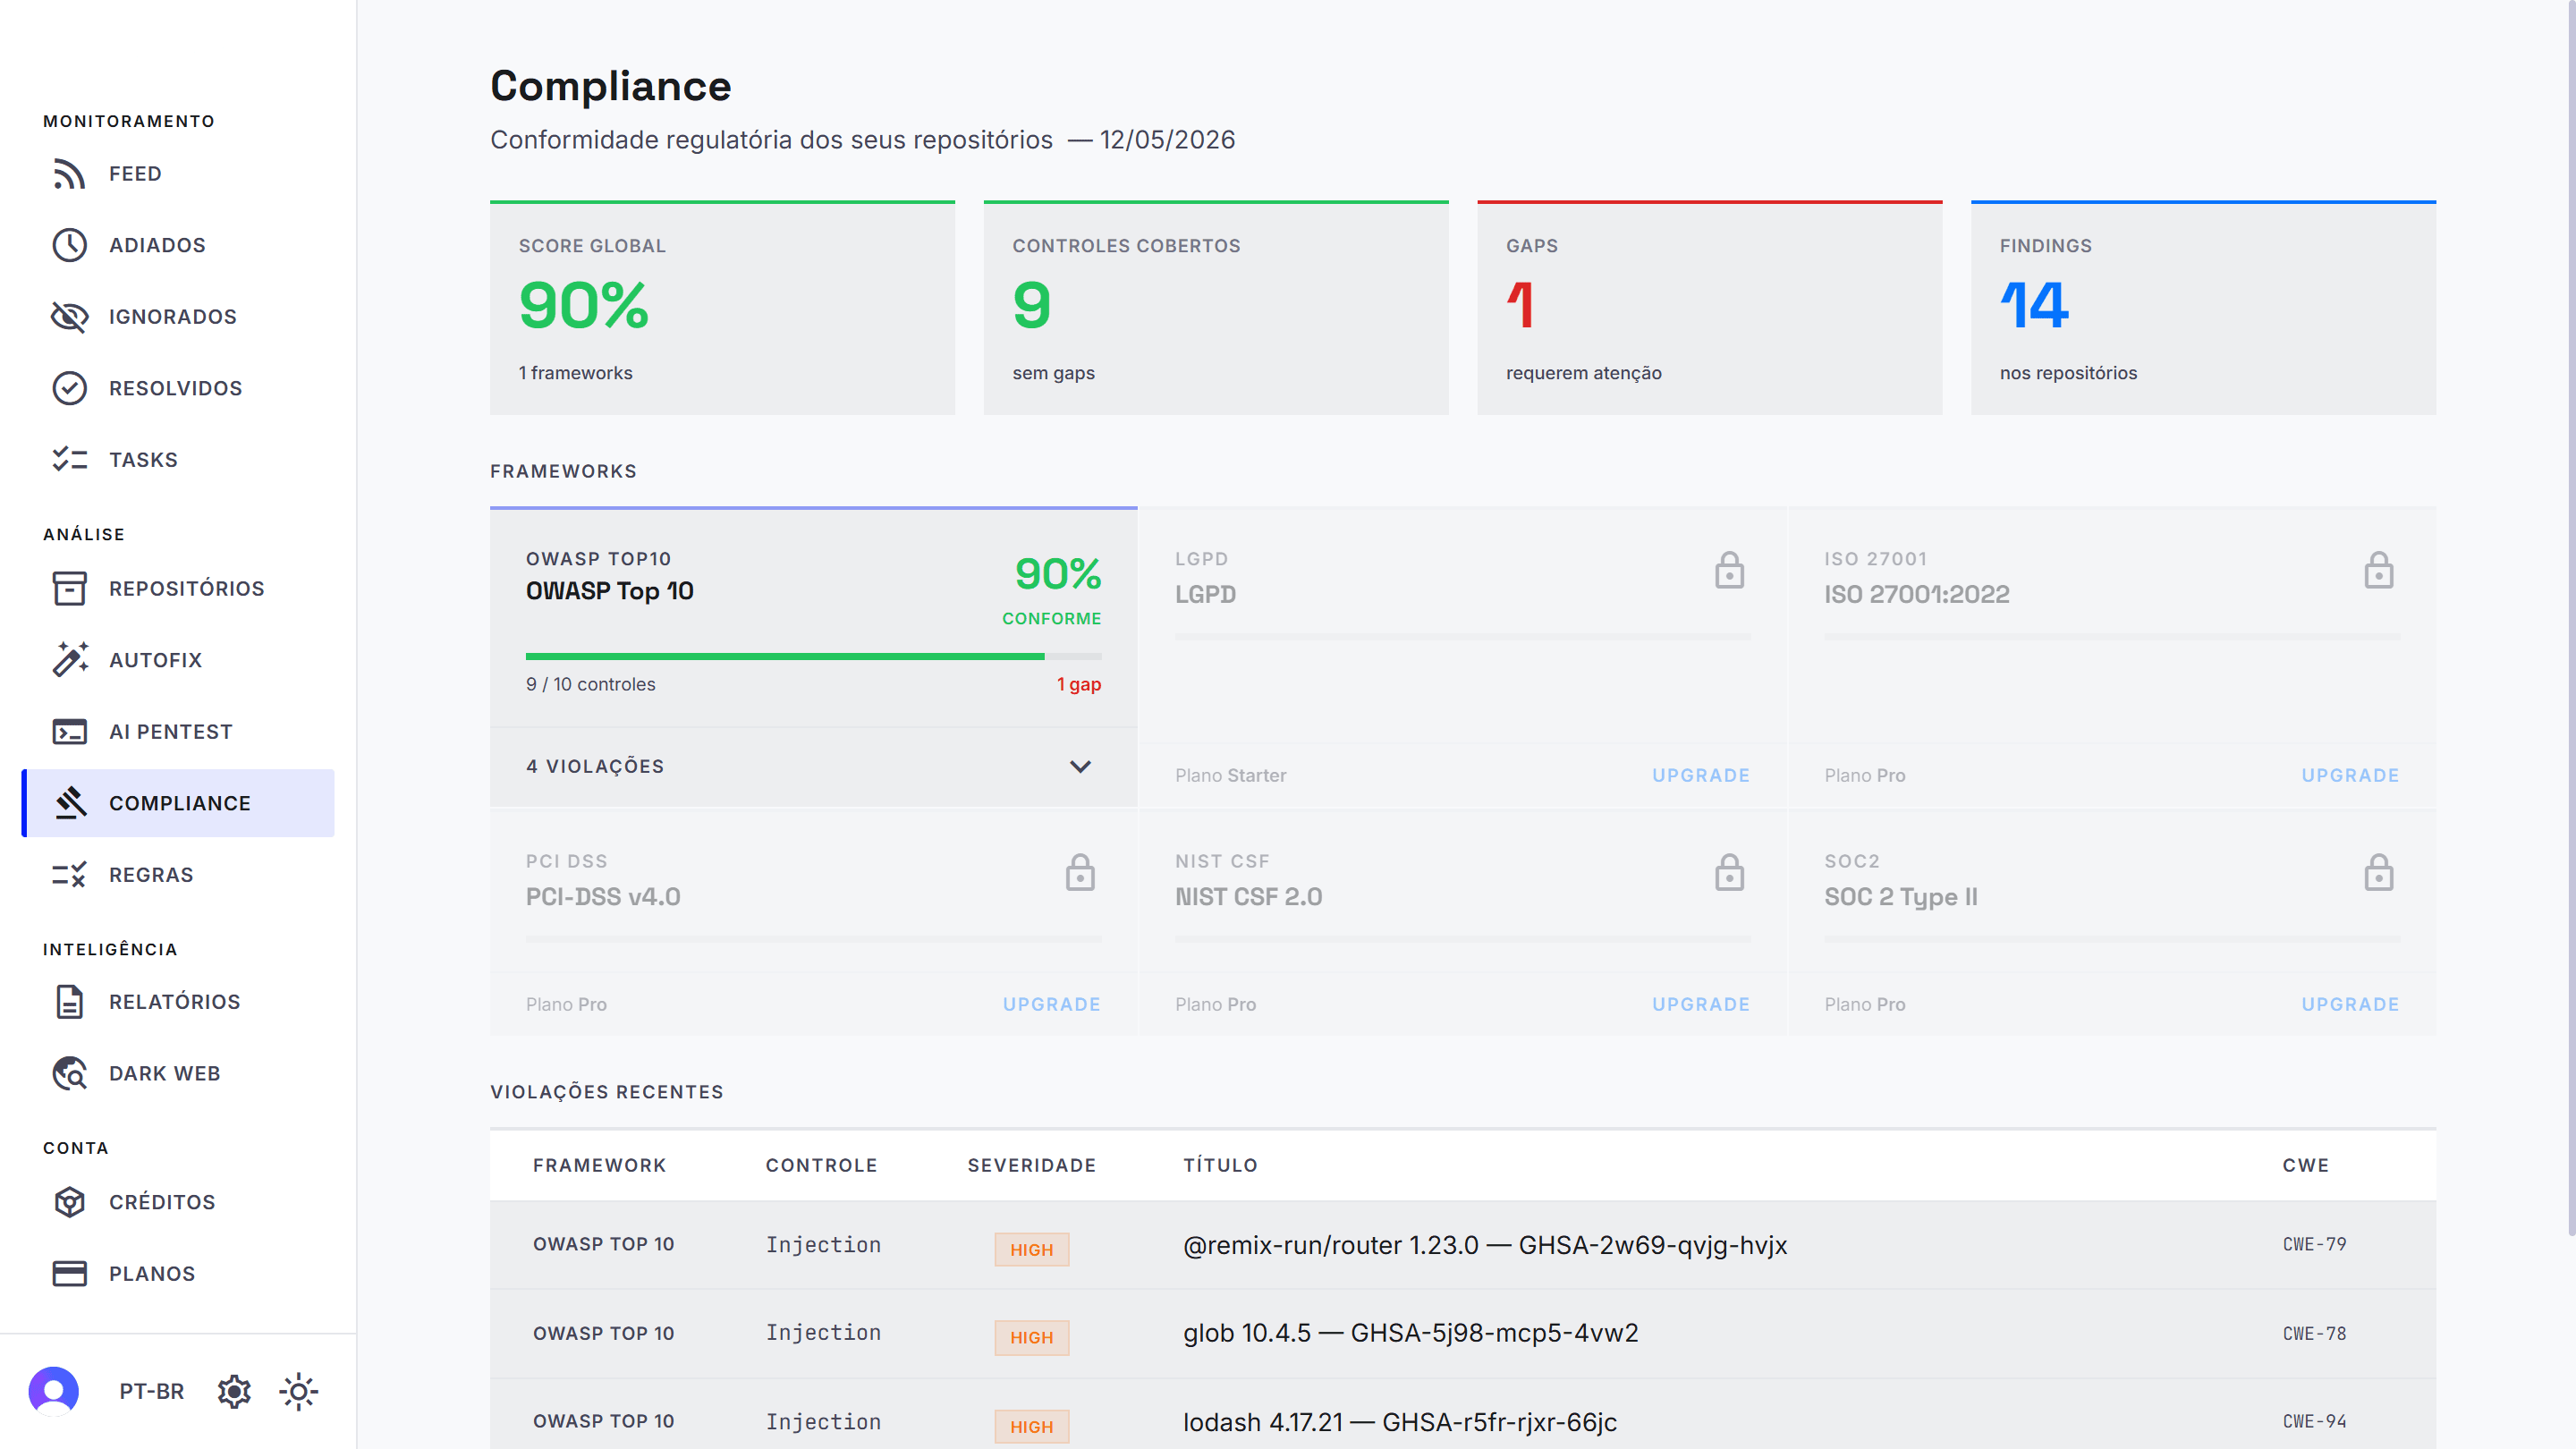
Task: Click the Compliance gavel icon
Action: pyautogui.click(x=69, y=803)
